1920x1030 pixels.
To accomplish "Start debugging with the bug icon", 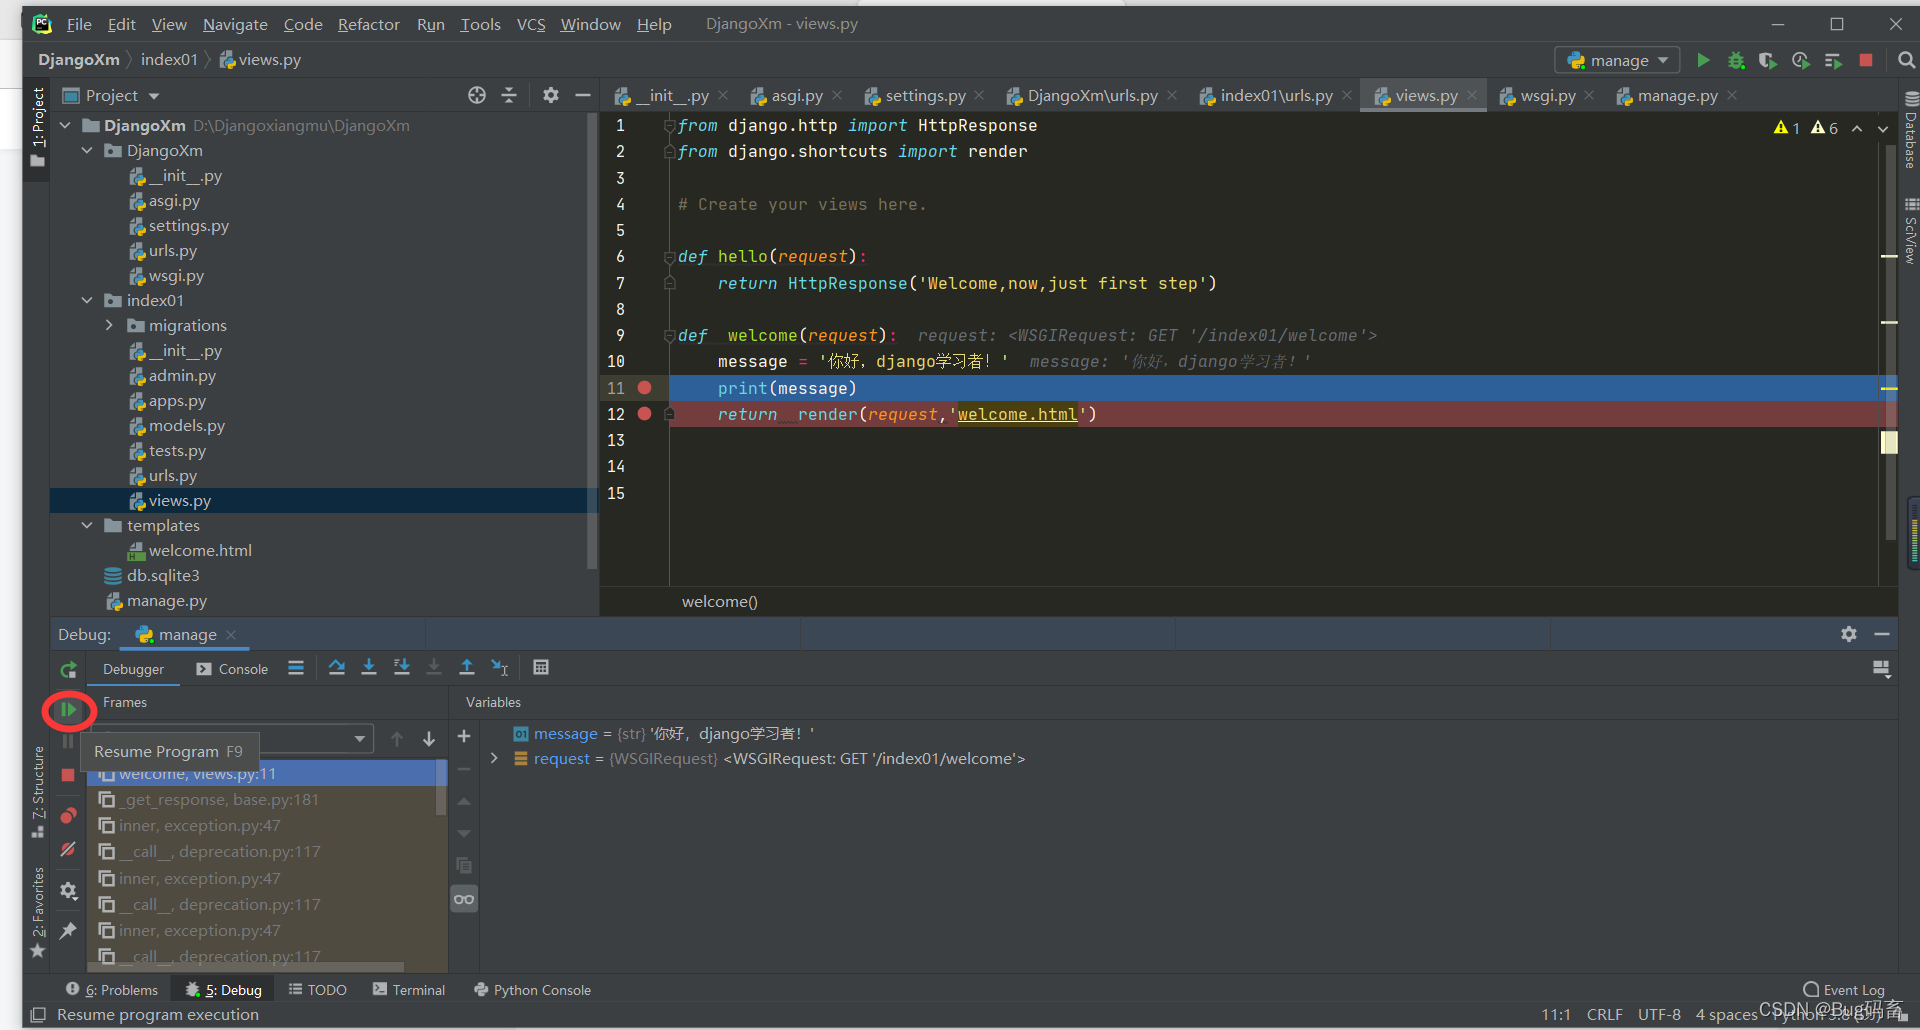I will pos(1736,60).
